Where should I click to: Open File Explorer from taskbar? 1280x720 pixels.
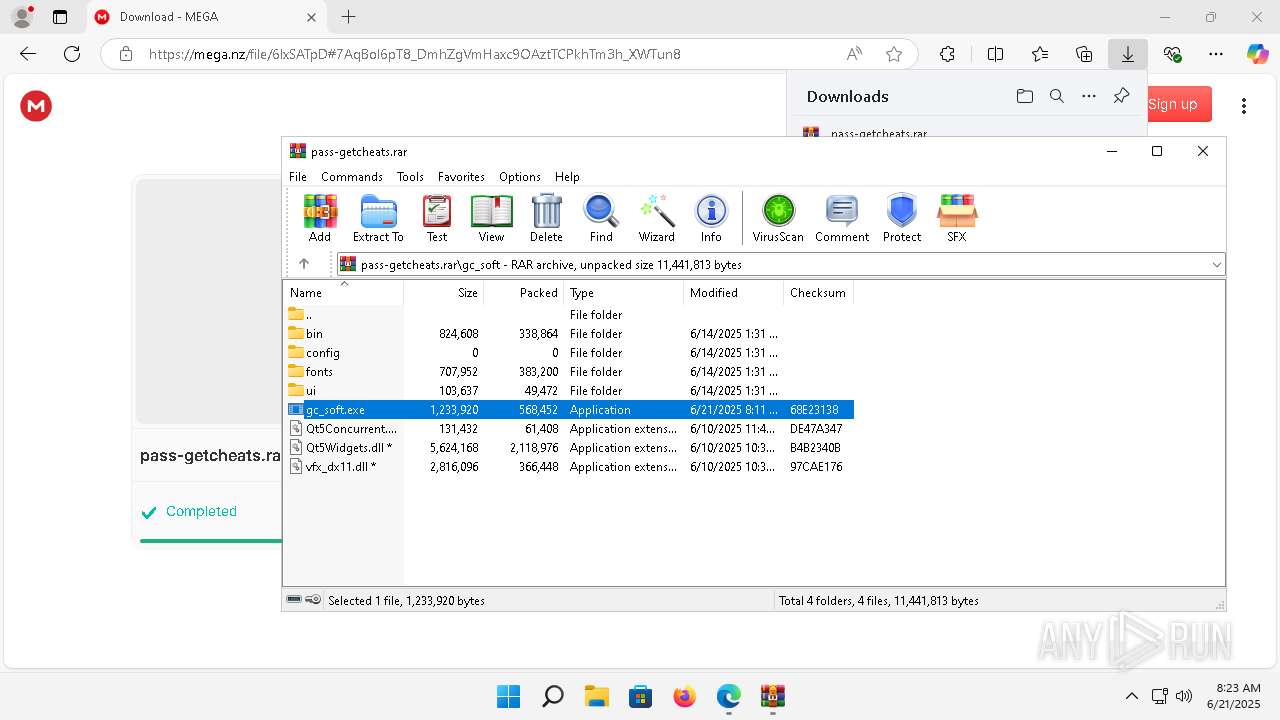(x=596, y=696)
